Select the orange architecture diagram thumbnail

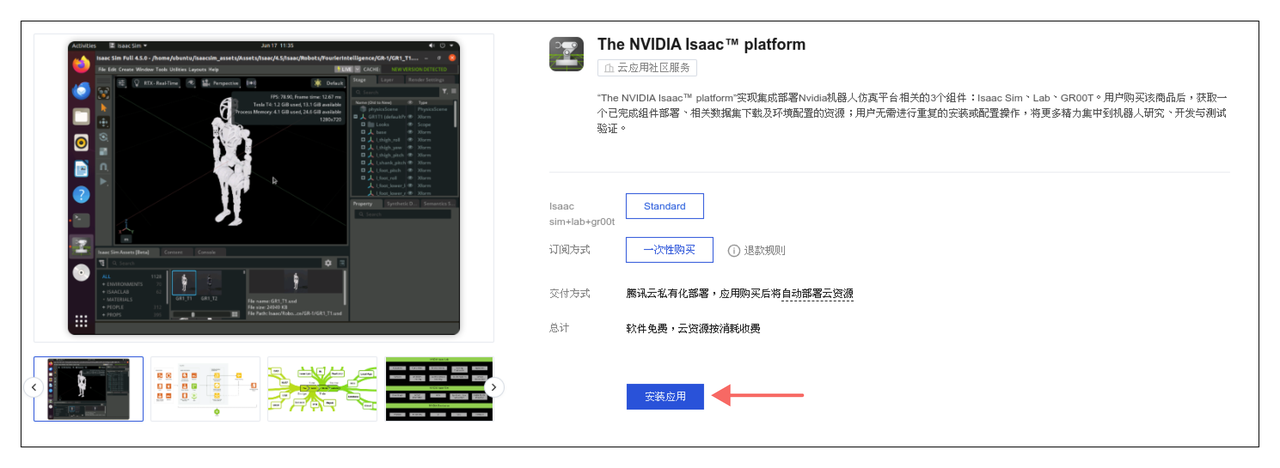pyautogui.click(x=205, y=388)
